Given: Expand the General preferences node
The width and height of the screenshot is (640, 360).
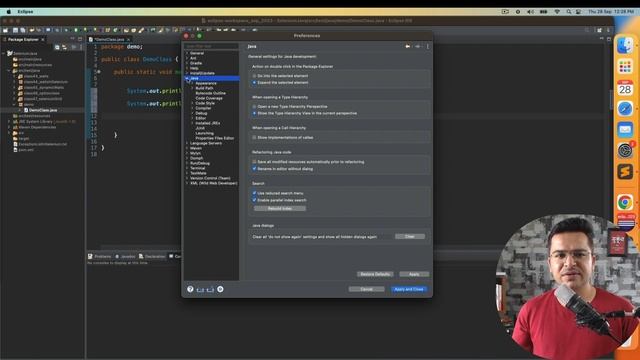Looking at the screenshot, I should (187, 53).
